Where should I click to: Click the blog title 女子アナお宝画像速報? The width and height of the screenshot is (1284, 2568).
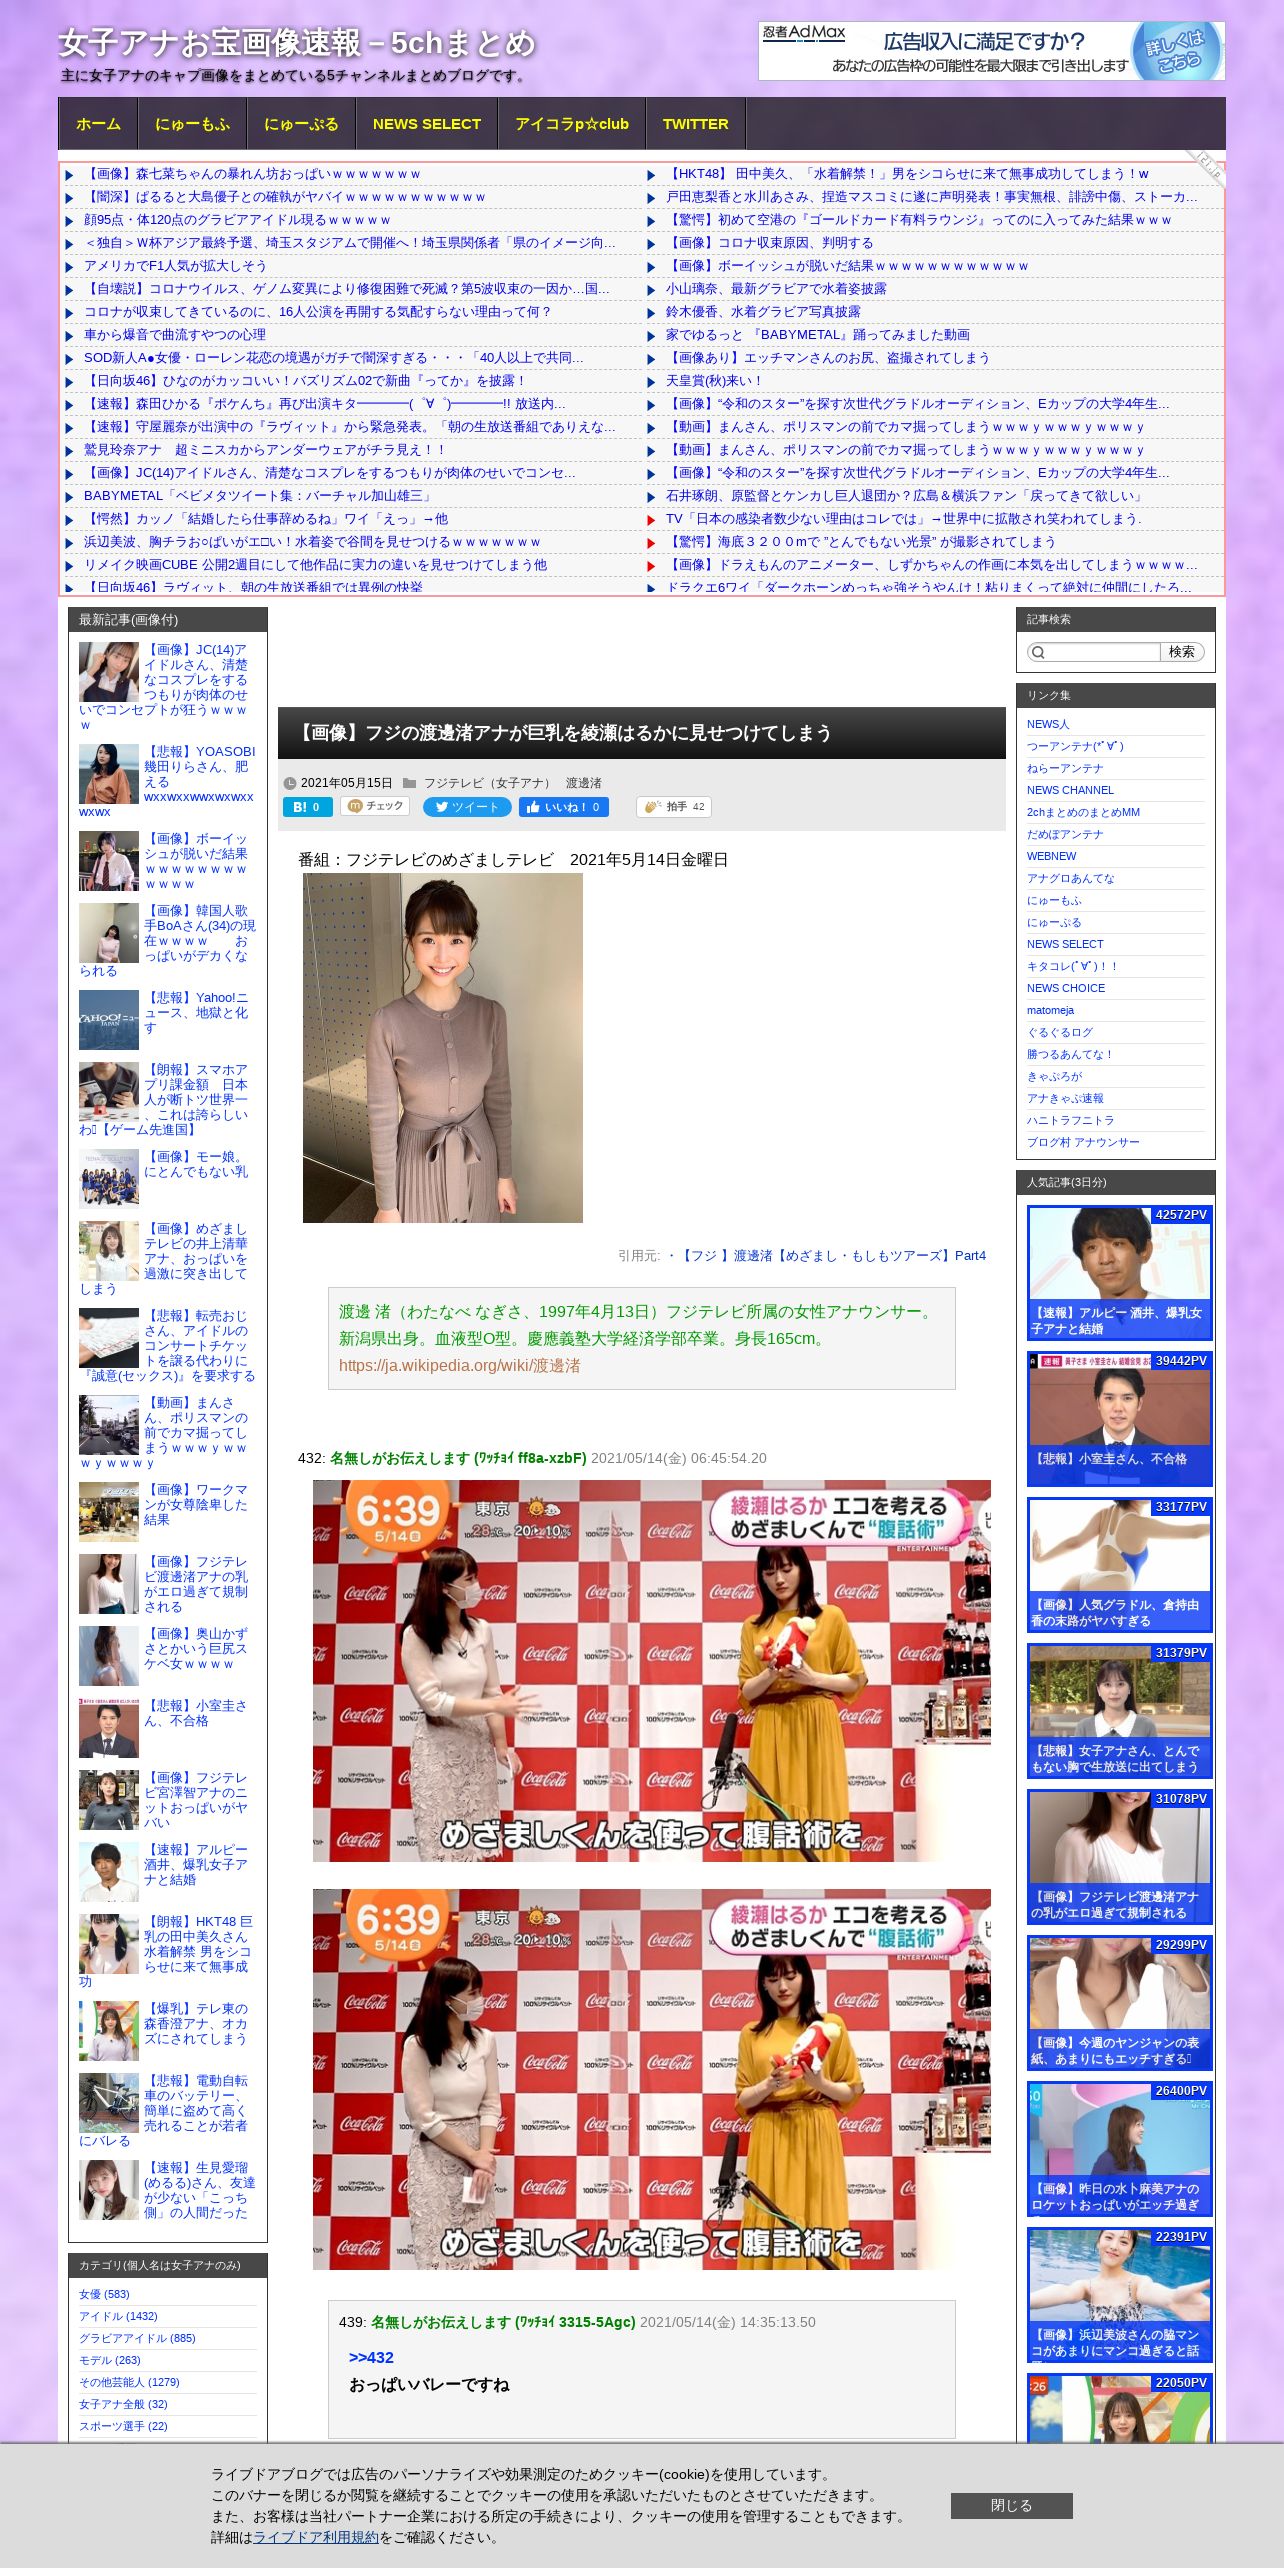pyautogui.click(x=296, y=43)
